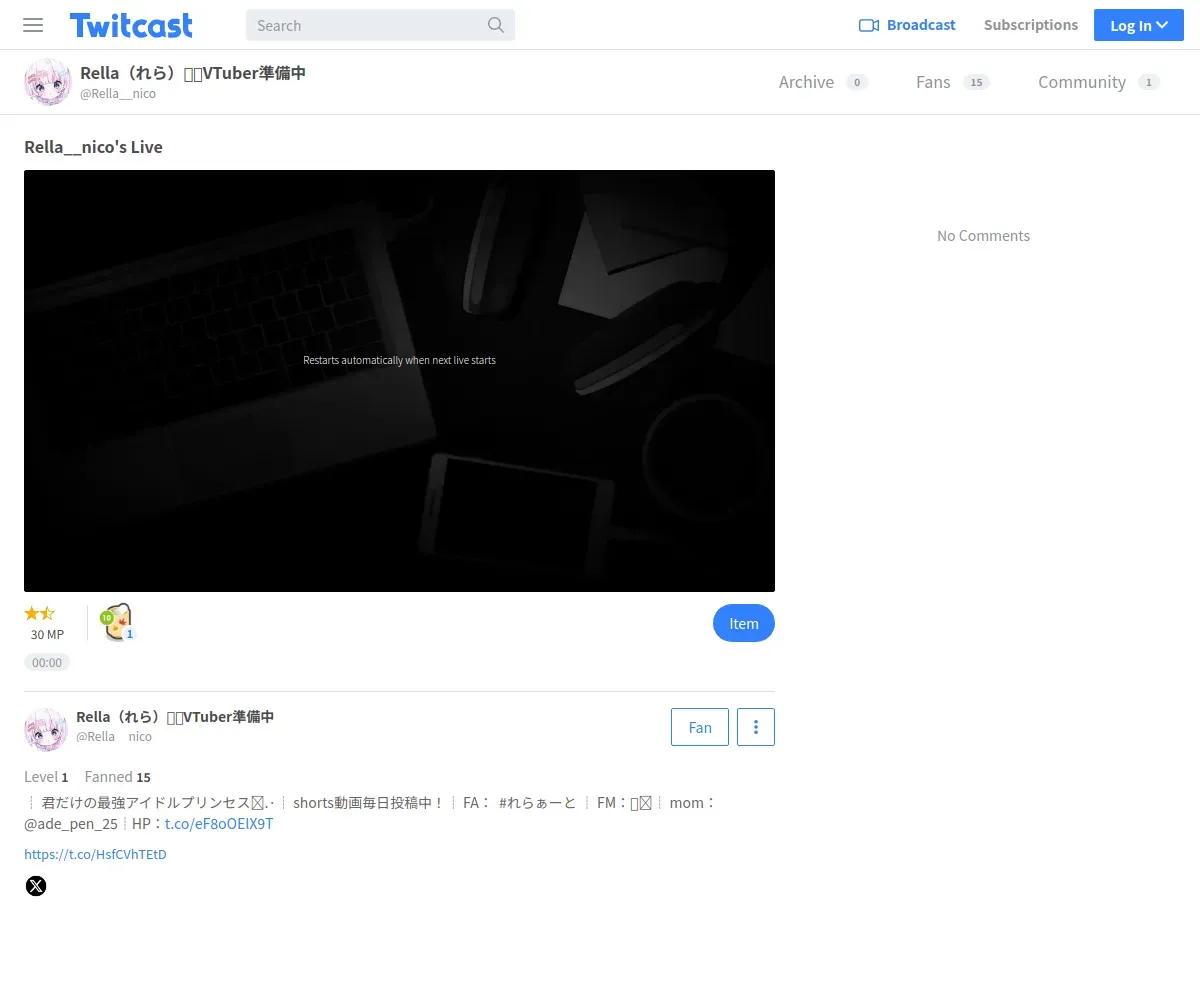Image resolution: width=1200 pixels, height=1000 pixels.
Task: Click the No Comments text
Action: coord(983,236)
